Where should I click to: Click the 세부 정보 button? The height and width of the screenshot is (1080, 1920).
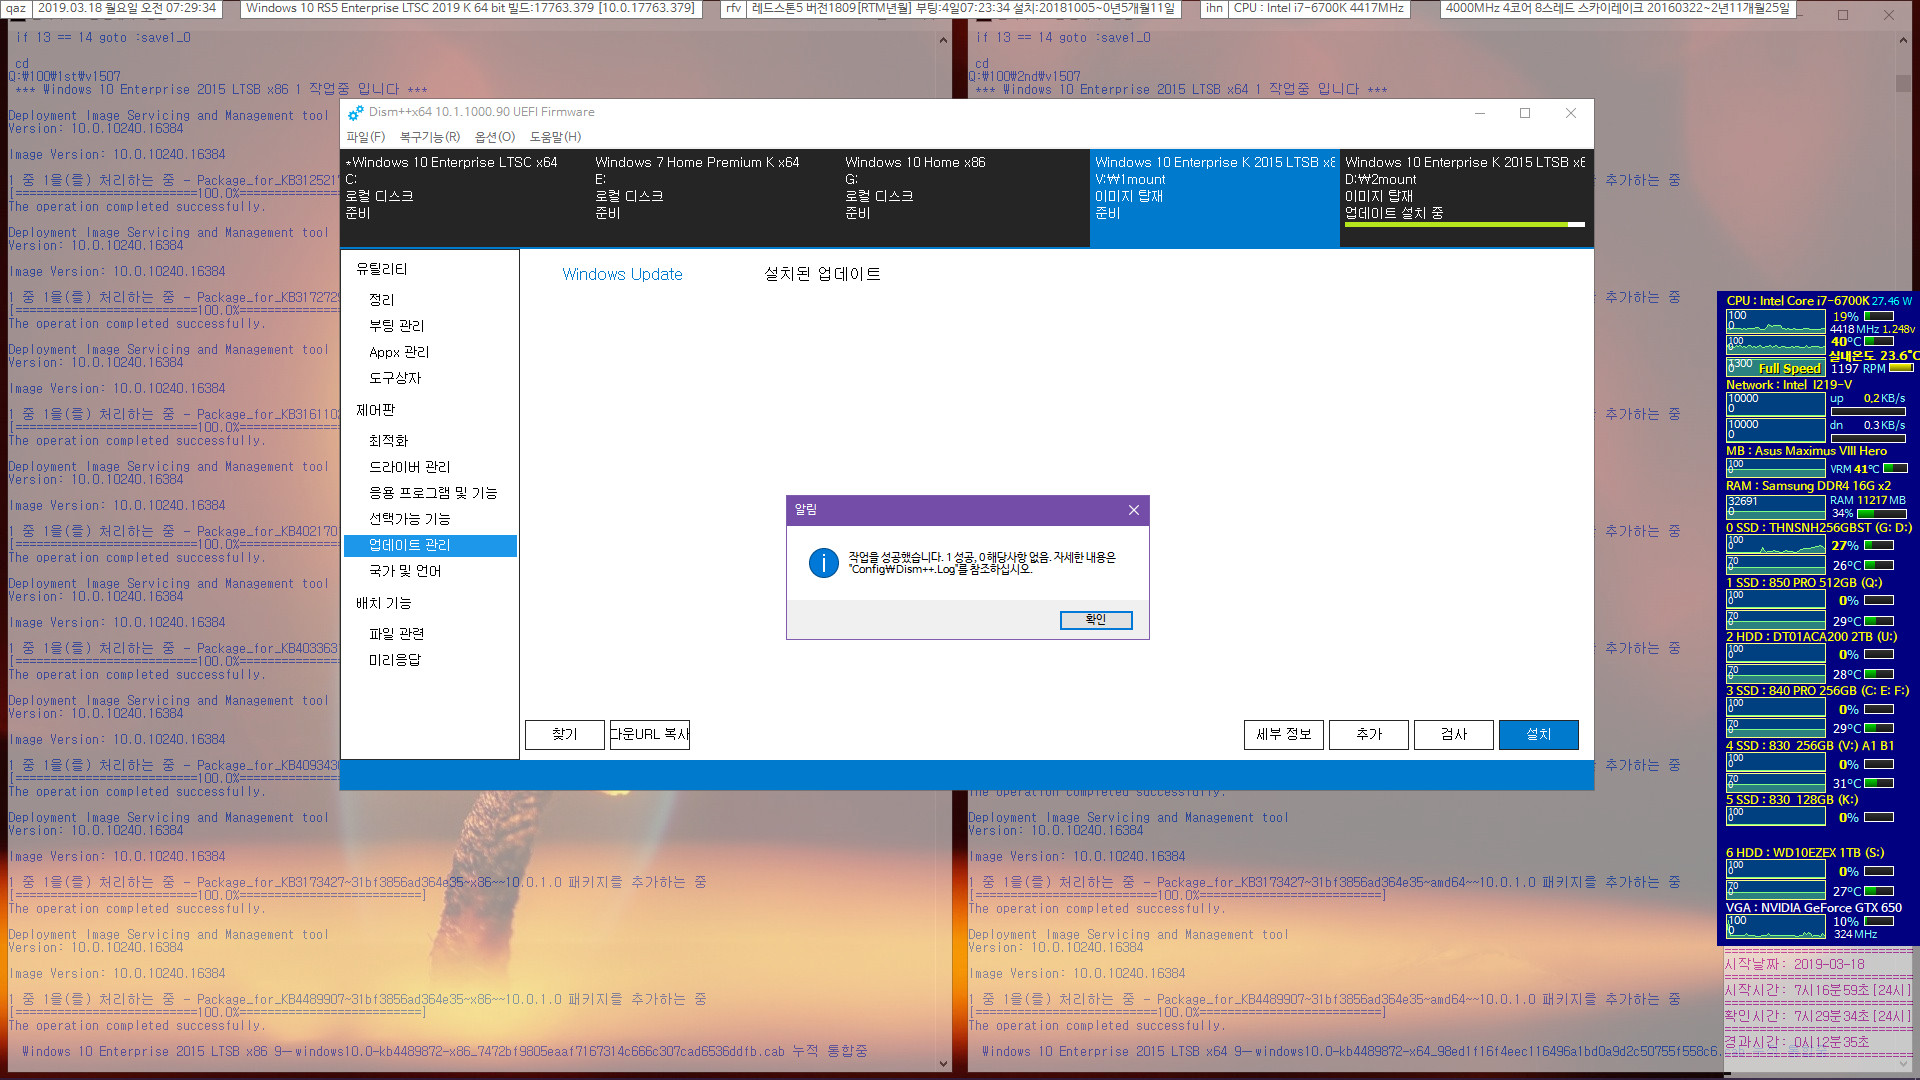coord(1284,734)
